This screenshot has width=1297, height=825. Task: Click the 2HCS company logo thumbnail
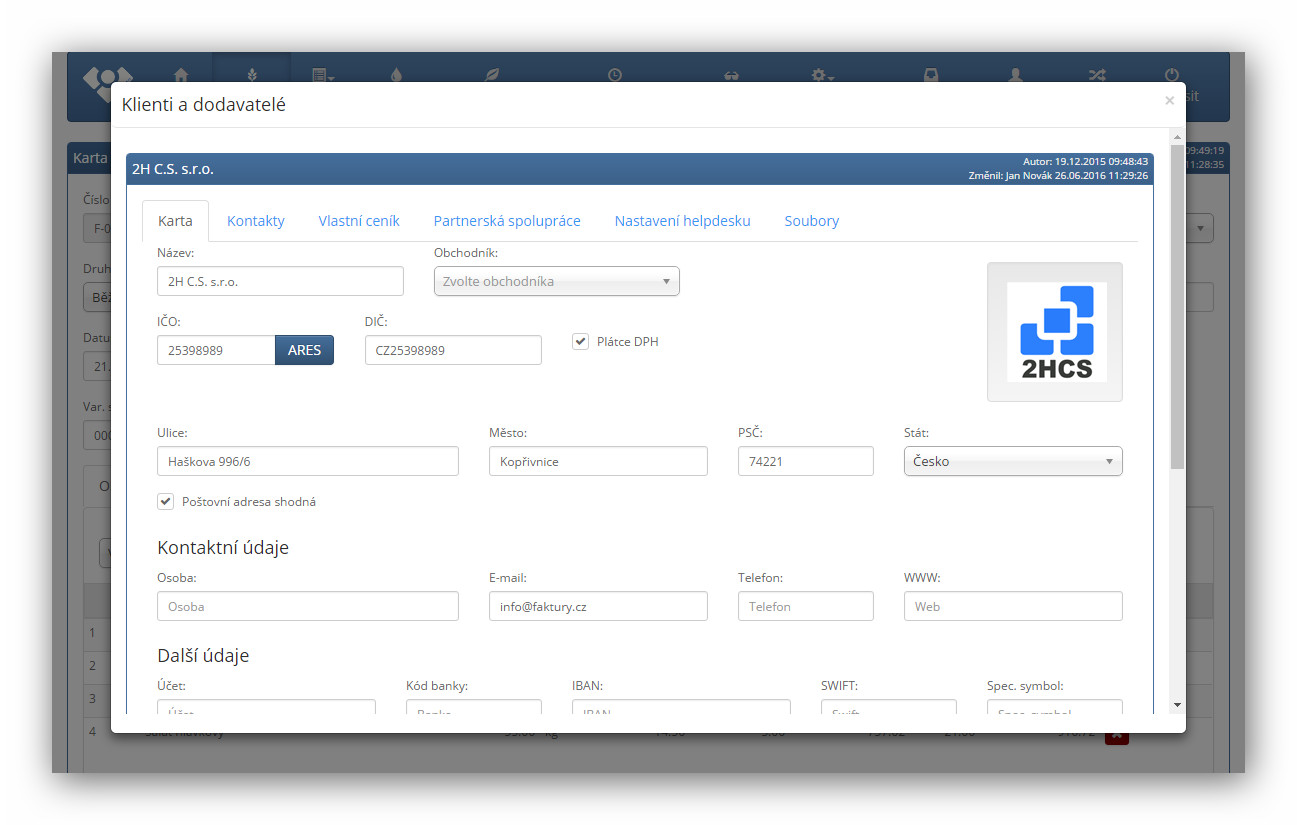tap(1055, 332)
